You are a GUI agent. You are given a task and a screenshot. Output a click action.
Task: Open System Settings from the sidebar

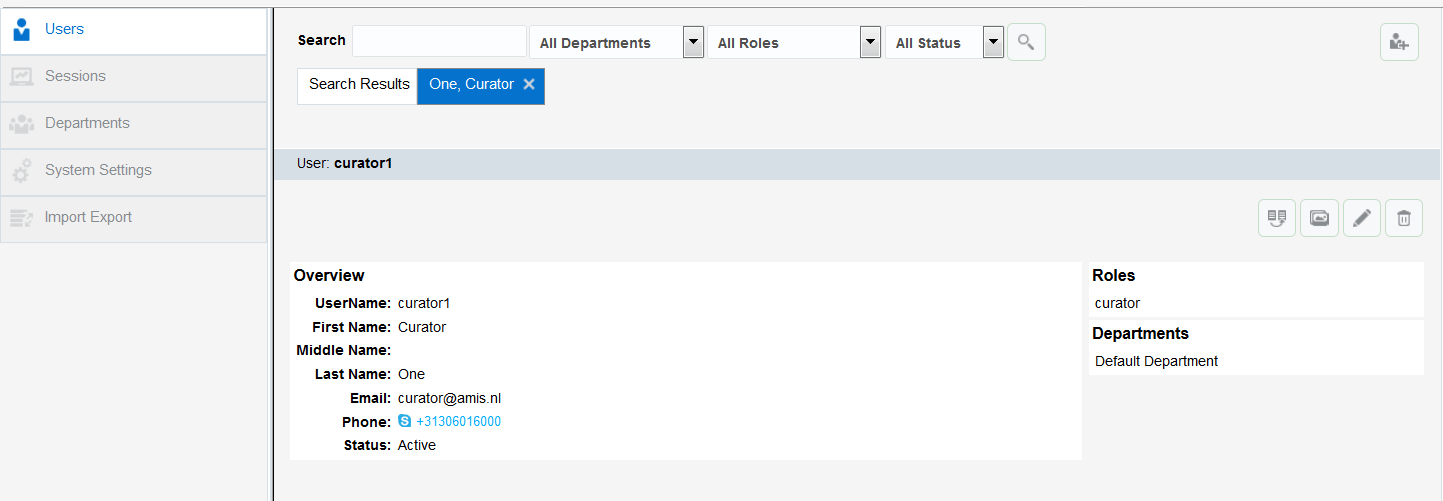pos(98,170)
